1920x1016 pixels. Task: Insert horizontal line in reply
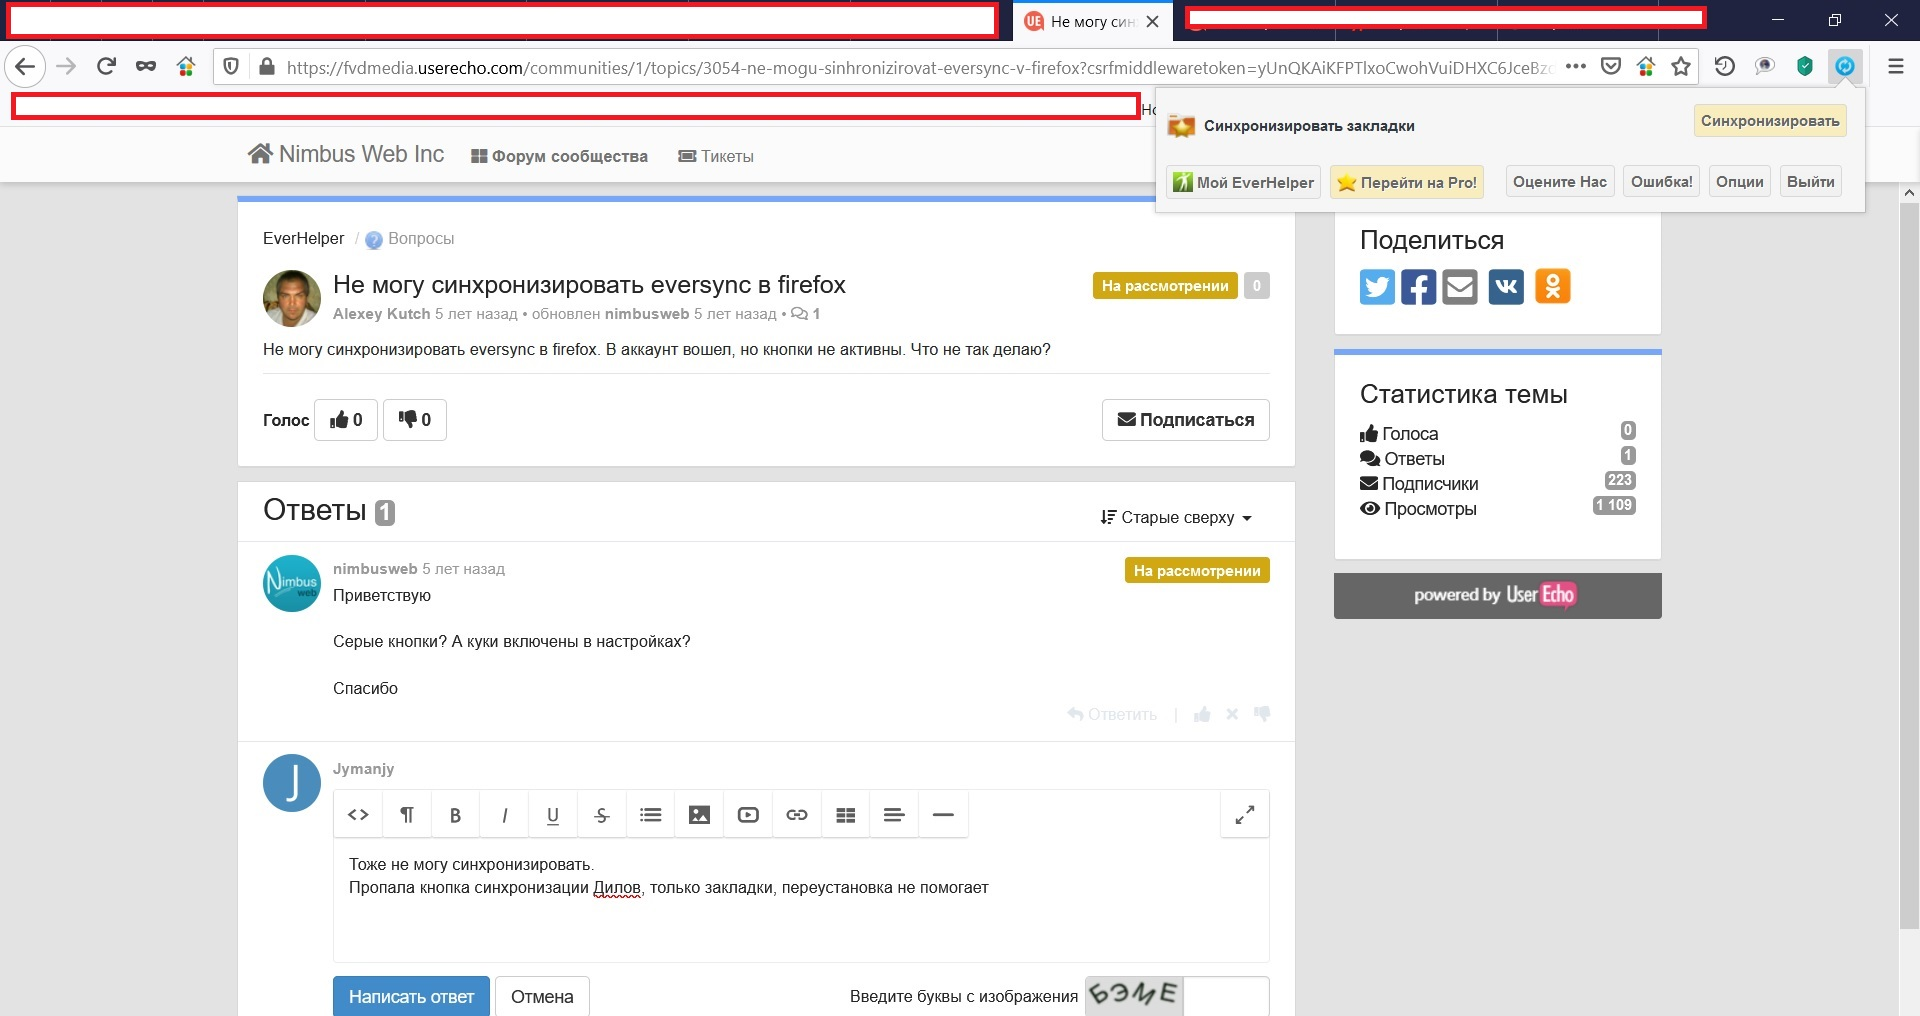[x=943, y=815]
